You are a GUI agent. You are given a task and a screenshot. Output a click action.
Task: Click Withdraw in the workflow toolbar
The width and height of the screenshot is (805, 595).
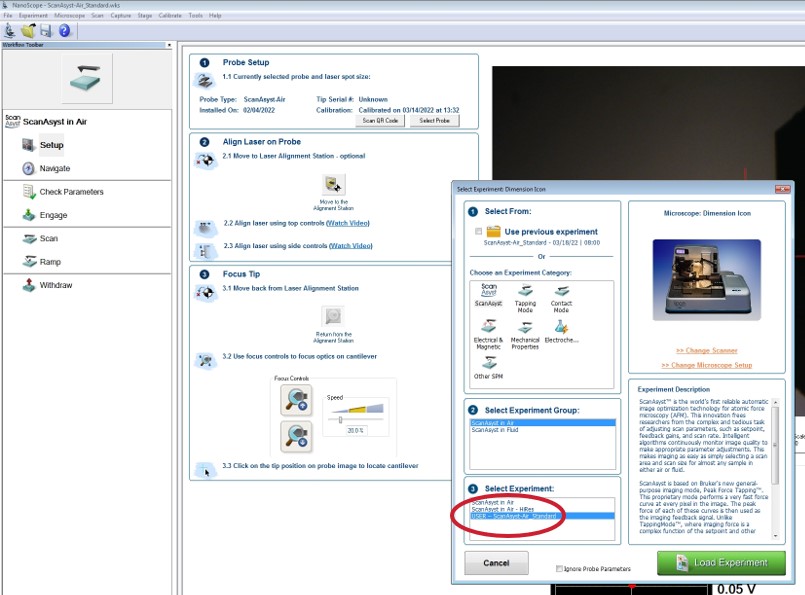[x=55, y=285]
